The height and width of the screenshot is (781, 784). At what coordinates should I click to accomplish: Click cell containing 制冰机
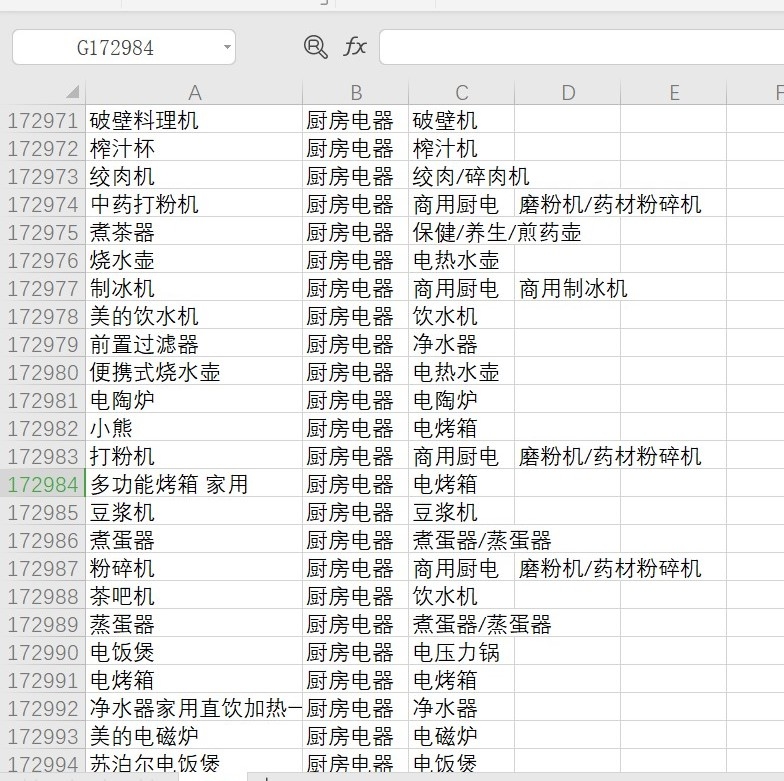click(x=194, y=288)
